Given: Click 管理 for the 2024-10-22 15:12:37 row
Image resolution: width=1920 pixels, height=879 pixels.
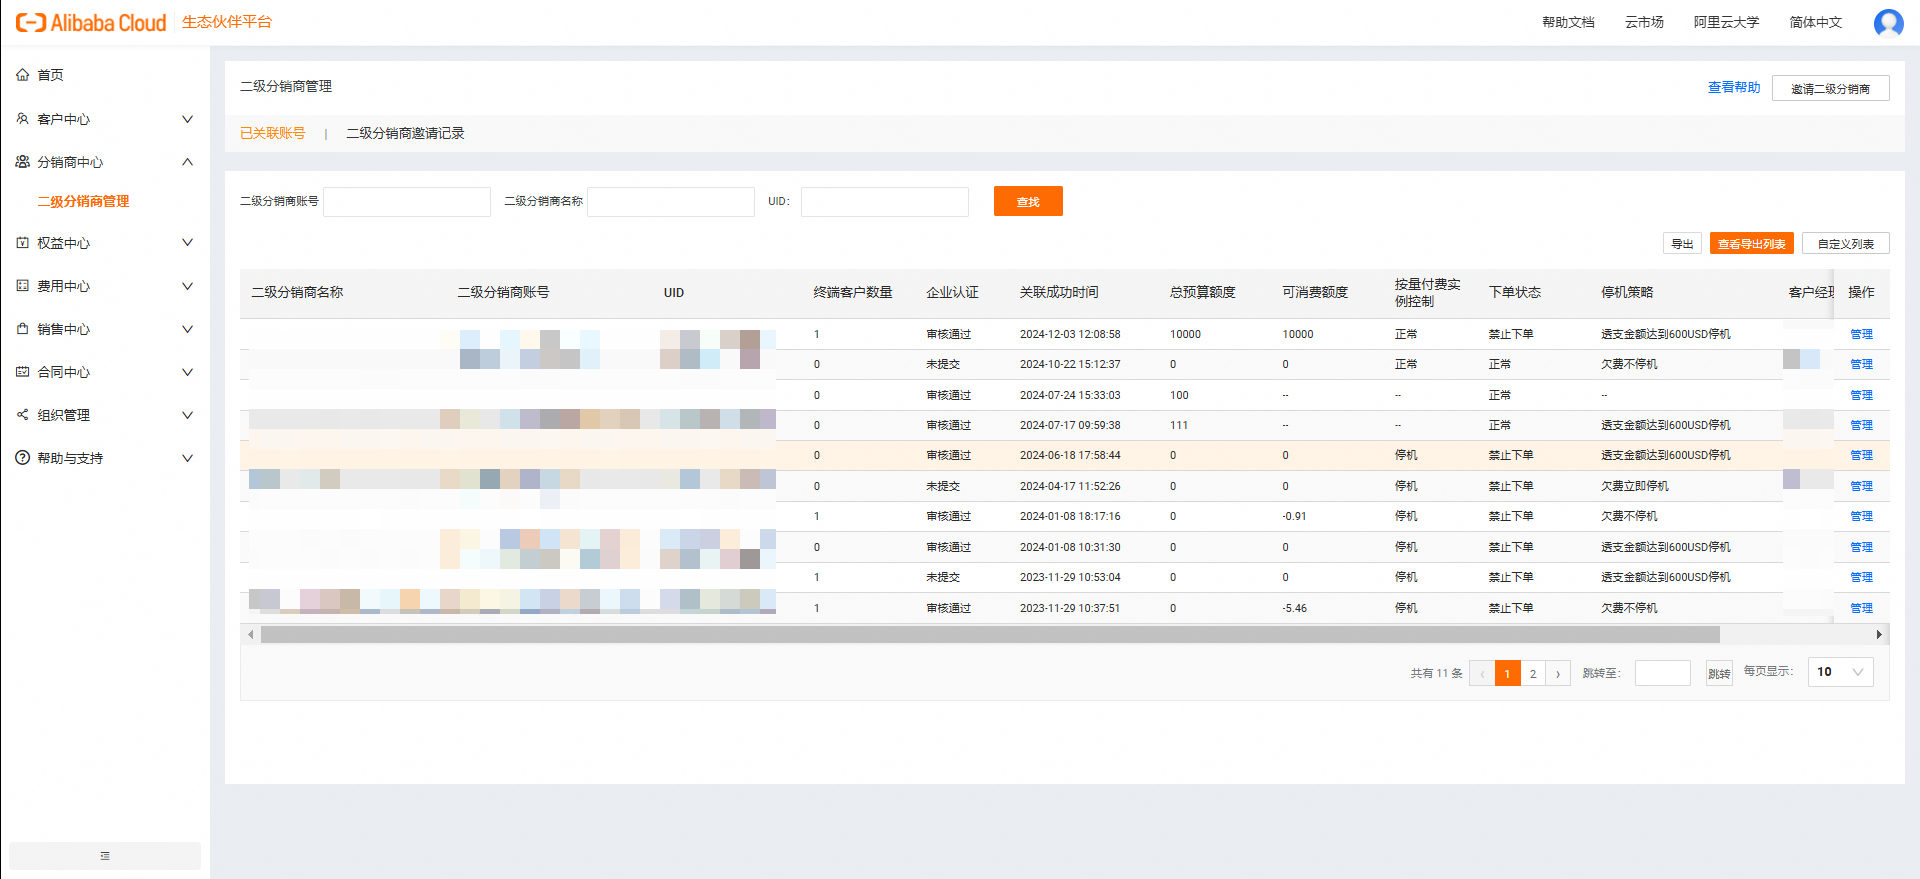Looking at the screenshot, I should tap(1861, 365).
